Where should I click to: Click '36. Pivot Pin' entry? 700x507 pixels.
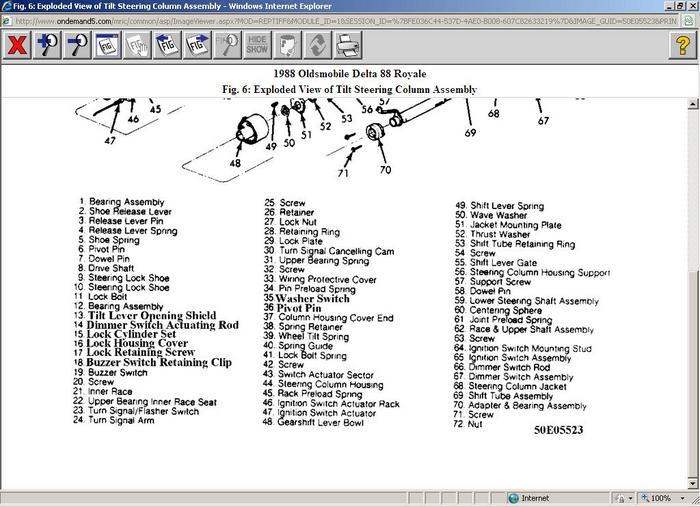292,308
